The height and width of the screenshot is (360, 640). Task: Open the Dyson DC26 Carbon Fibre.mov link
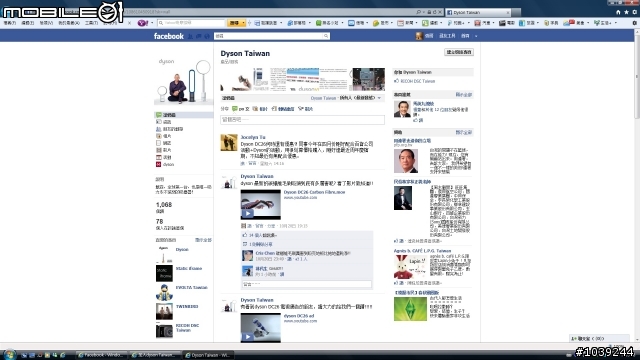click(x=314, y=192)
